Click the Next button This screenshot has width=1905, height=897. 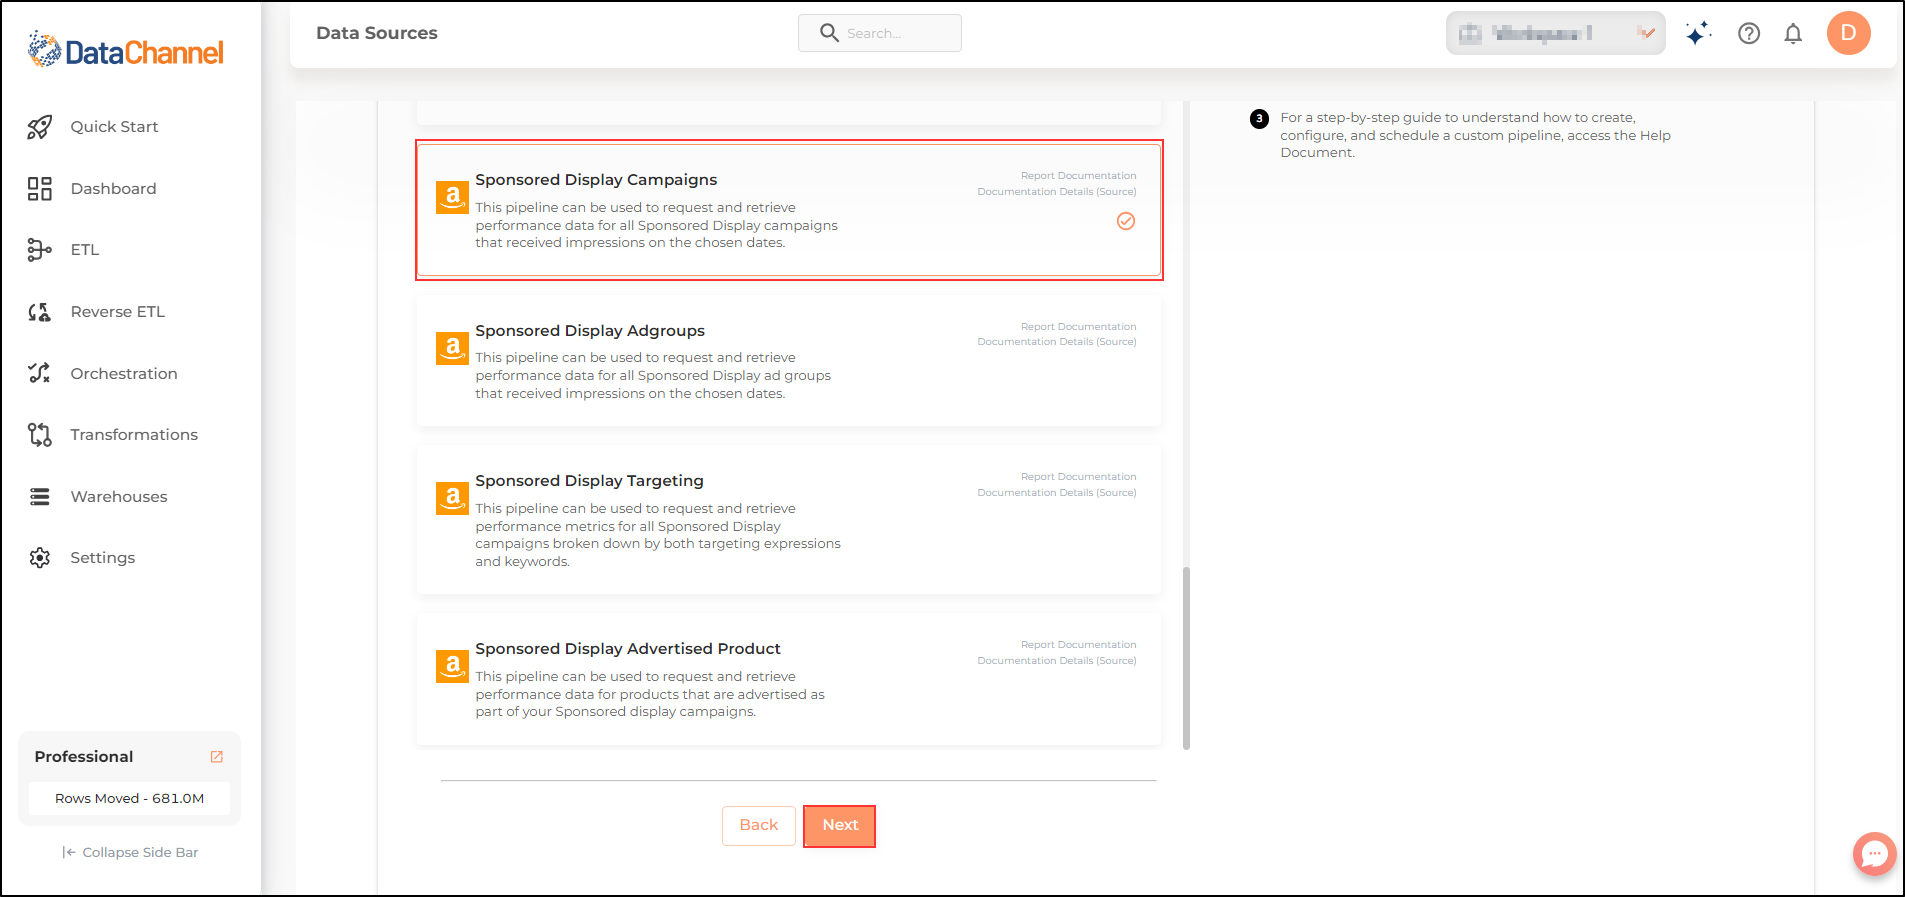pos(840,826)
